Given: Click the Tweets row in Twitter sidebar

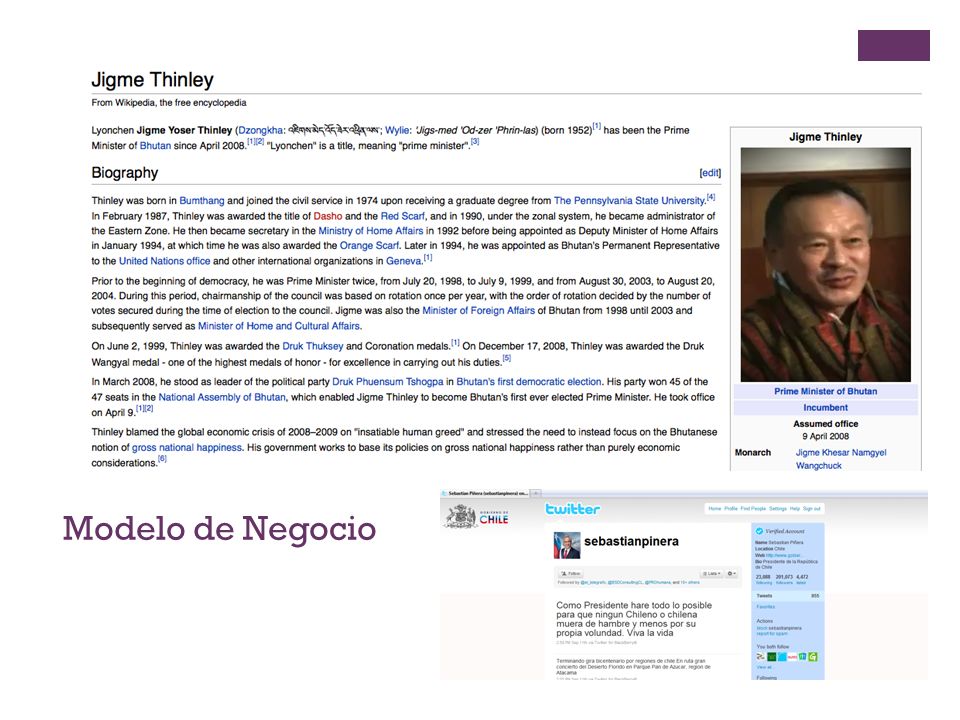Looking at the screenshot, I should pyautogui.click(x=788, y=596).
